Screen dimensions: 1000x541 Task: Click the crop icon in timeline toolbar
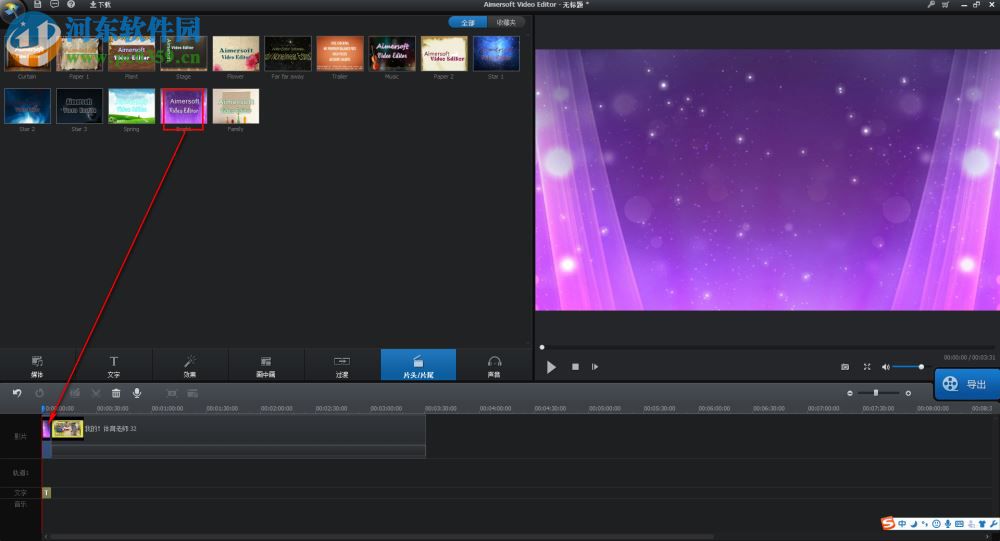pos(172,393)
